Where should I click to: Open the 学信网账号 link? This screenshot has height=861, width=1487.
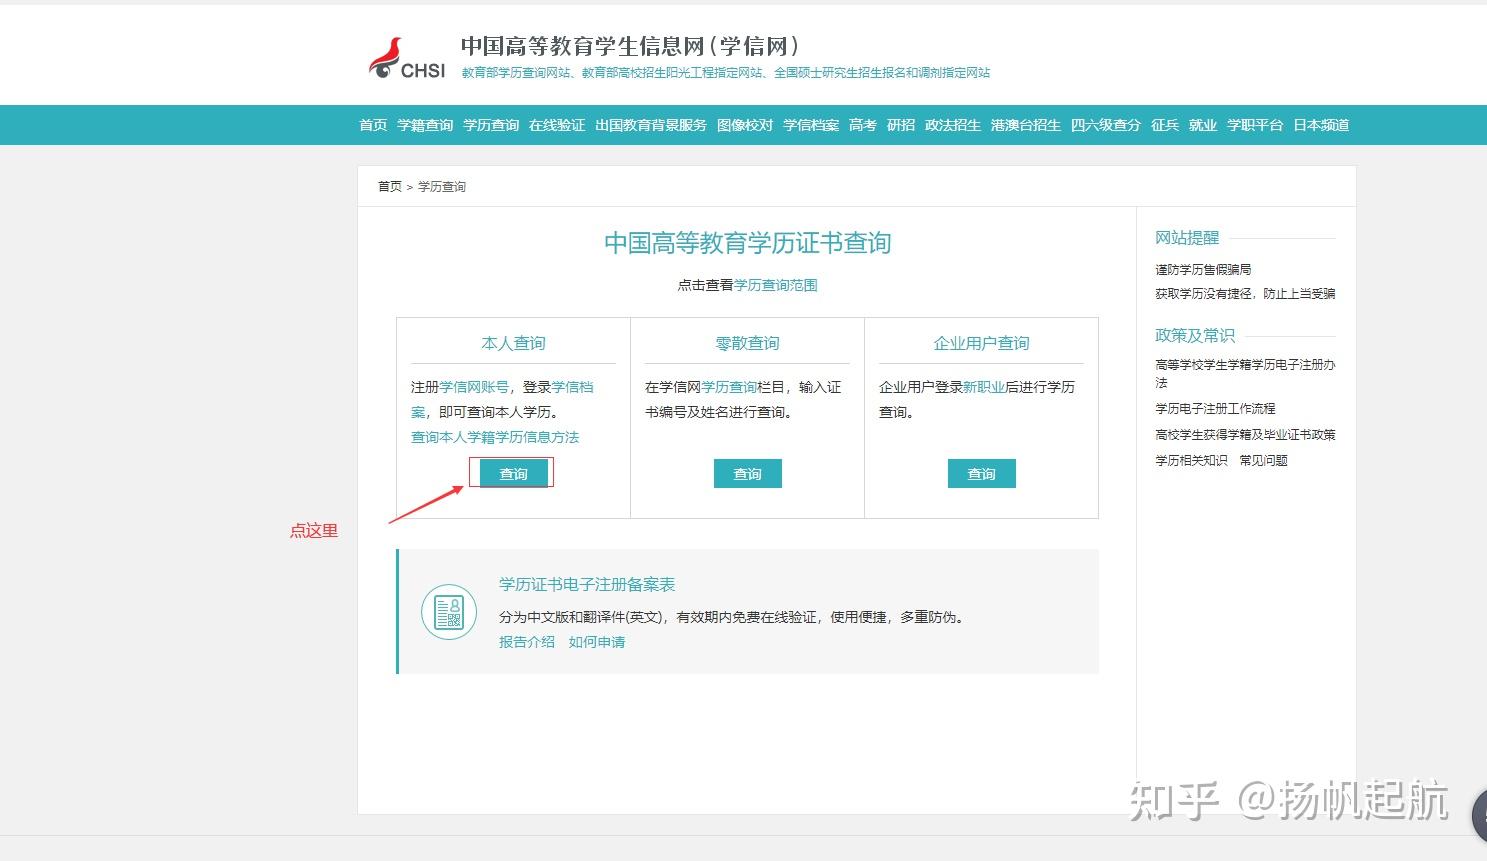(x=474, y=387)
